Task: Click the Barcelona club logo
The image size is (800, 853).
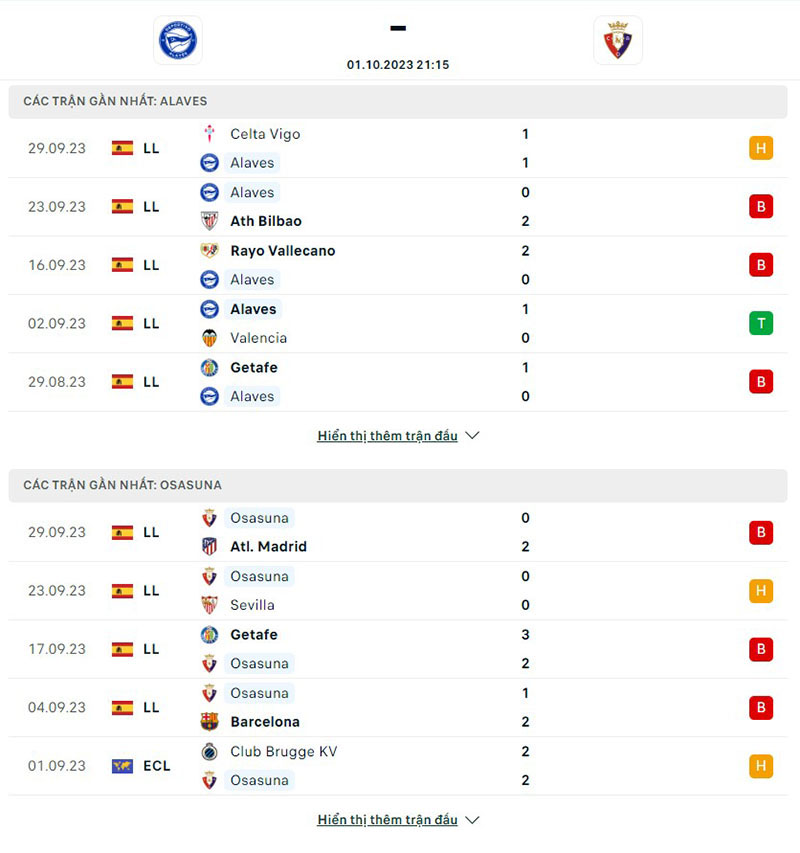Action: [x=209, y=722]
